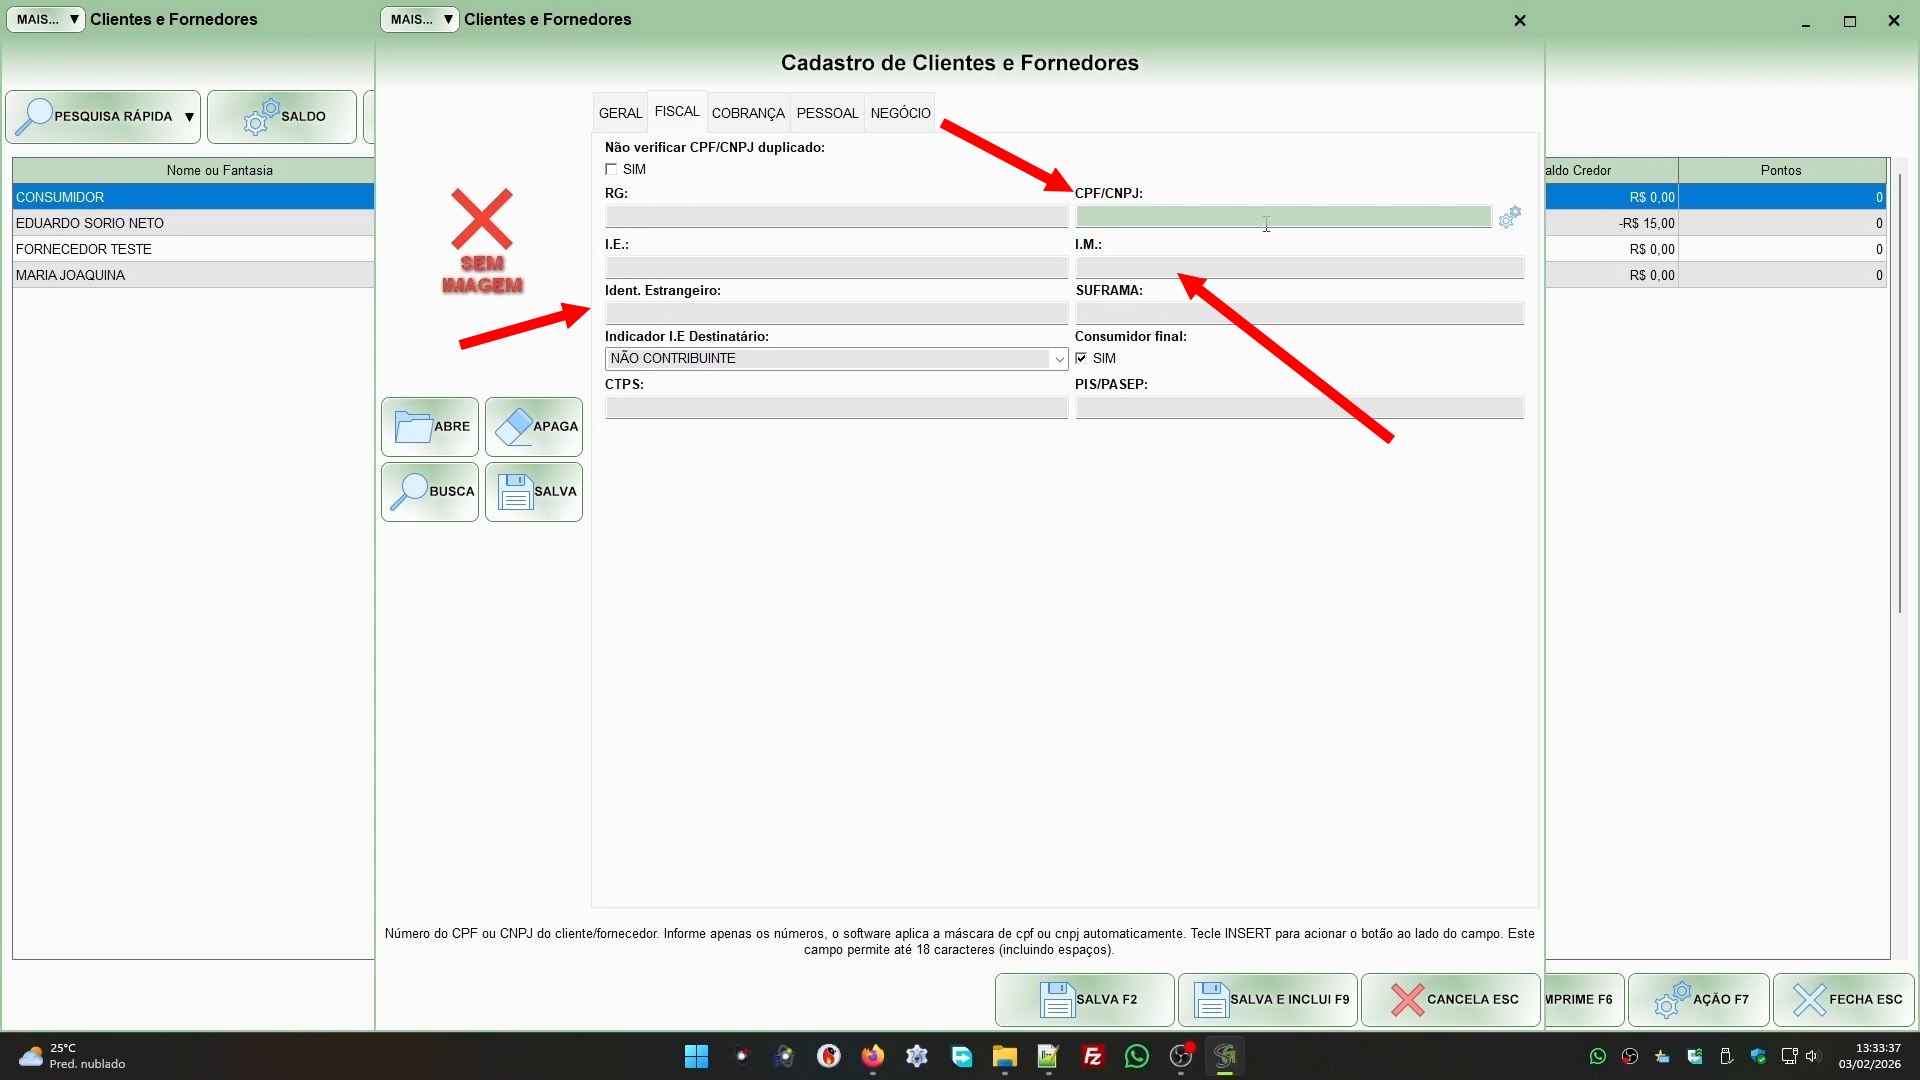The height and width of the screenshot is (1080, 1920).
Task: Open the PESQUISA RÁPIDA dropdown arrow
Action: (x=189, y=117)
